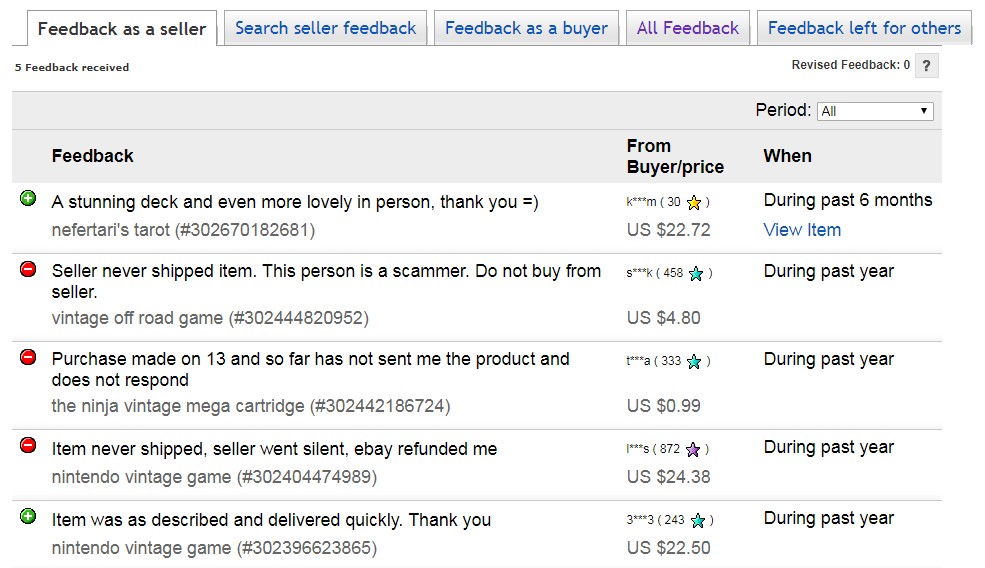Select the All Feedback tab
985x568 pixels.
pos(688,28)
